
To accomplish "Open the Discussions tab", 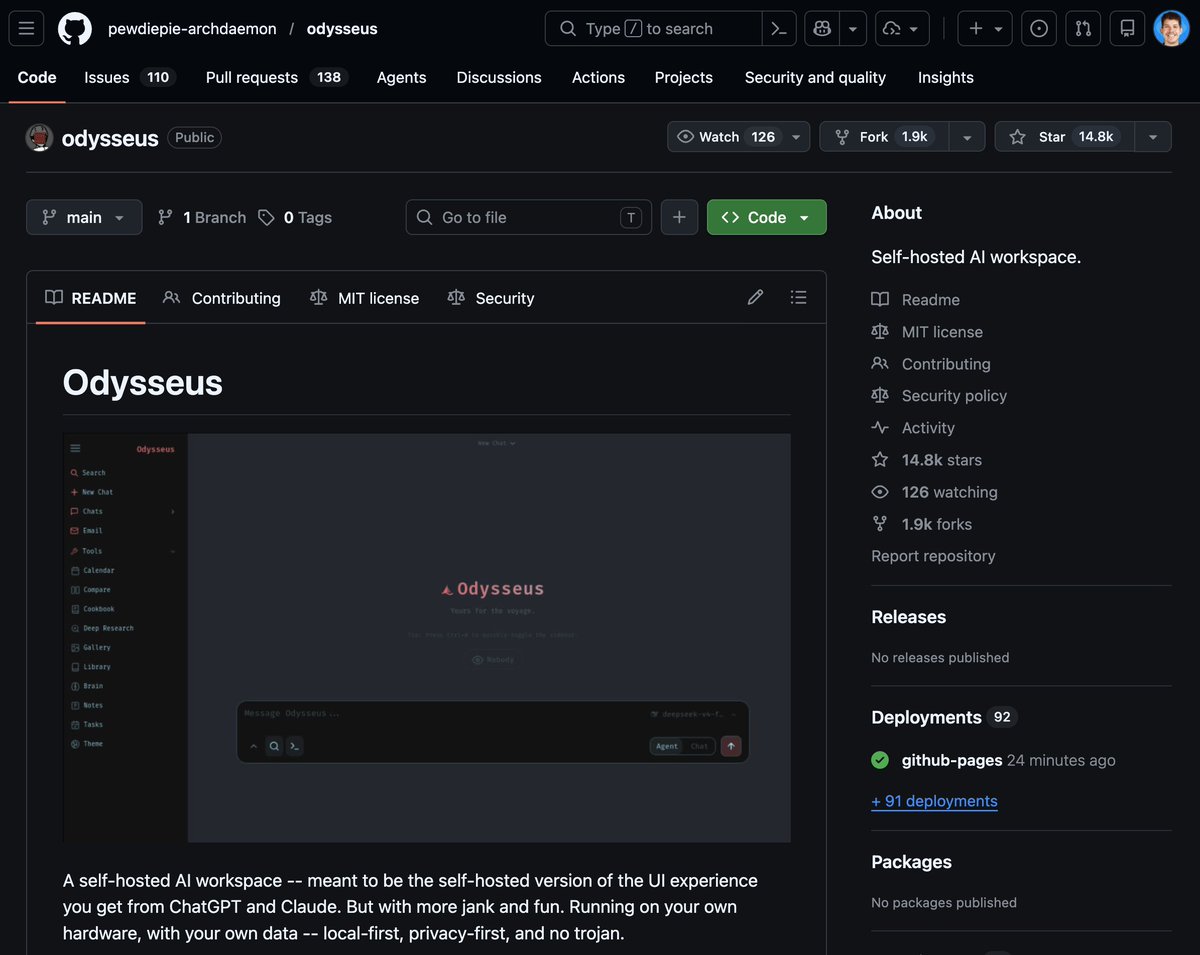I will tap(499, 77).
